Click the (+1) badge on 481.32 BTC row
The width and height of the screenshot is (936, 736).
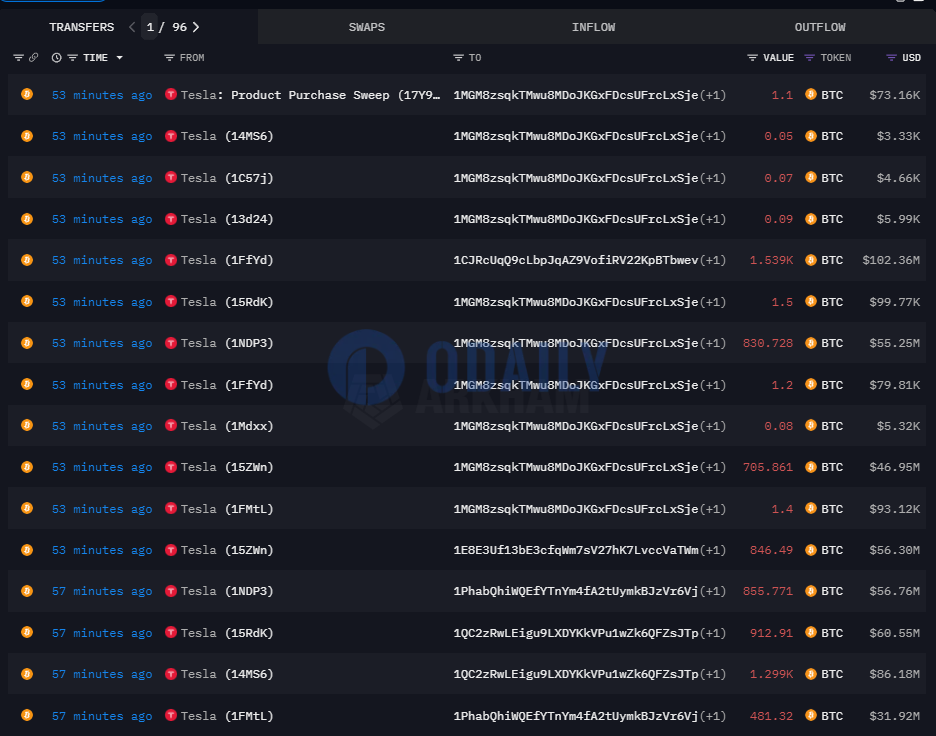click(713, 716)
